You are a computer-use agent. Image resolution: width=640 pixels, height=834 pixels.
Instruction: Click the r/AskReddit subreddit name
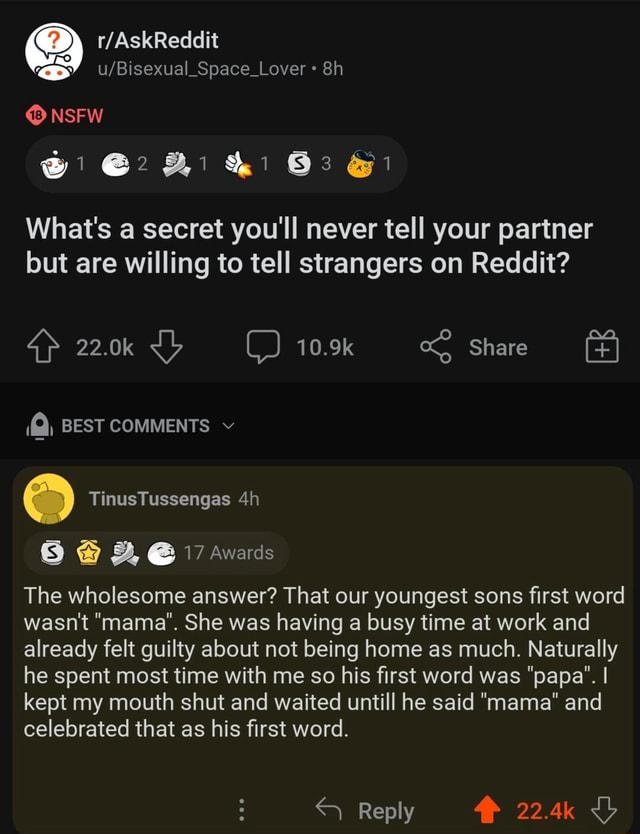point(159,40)
